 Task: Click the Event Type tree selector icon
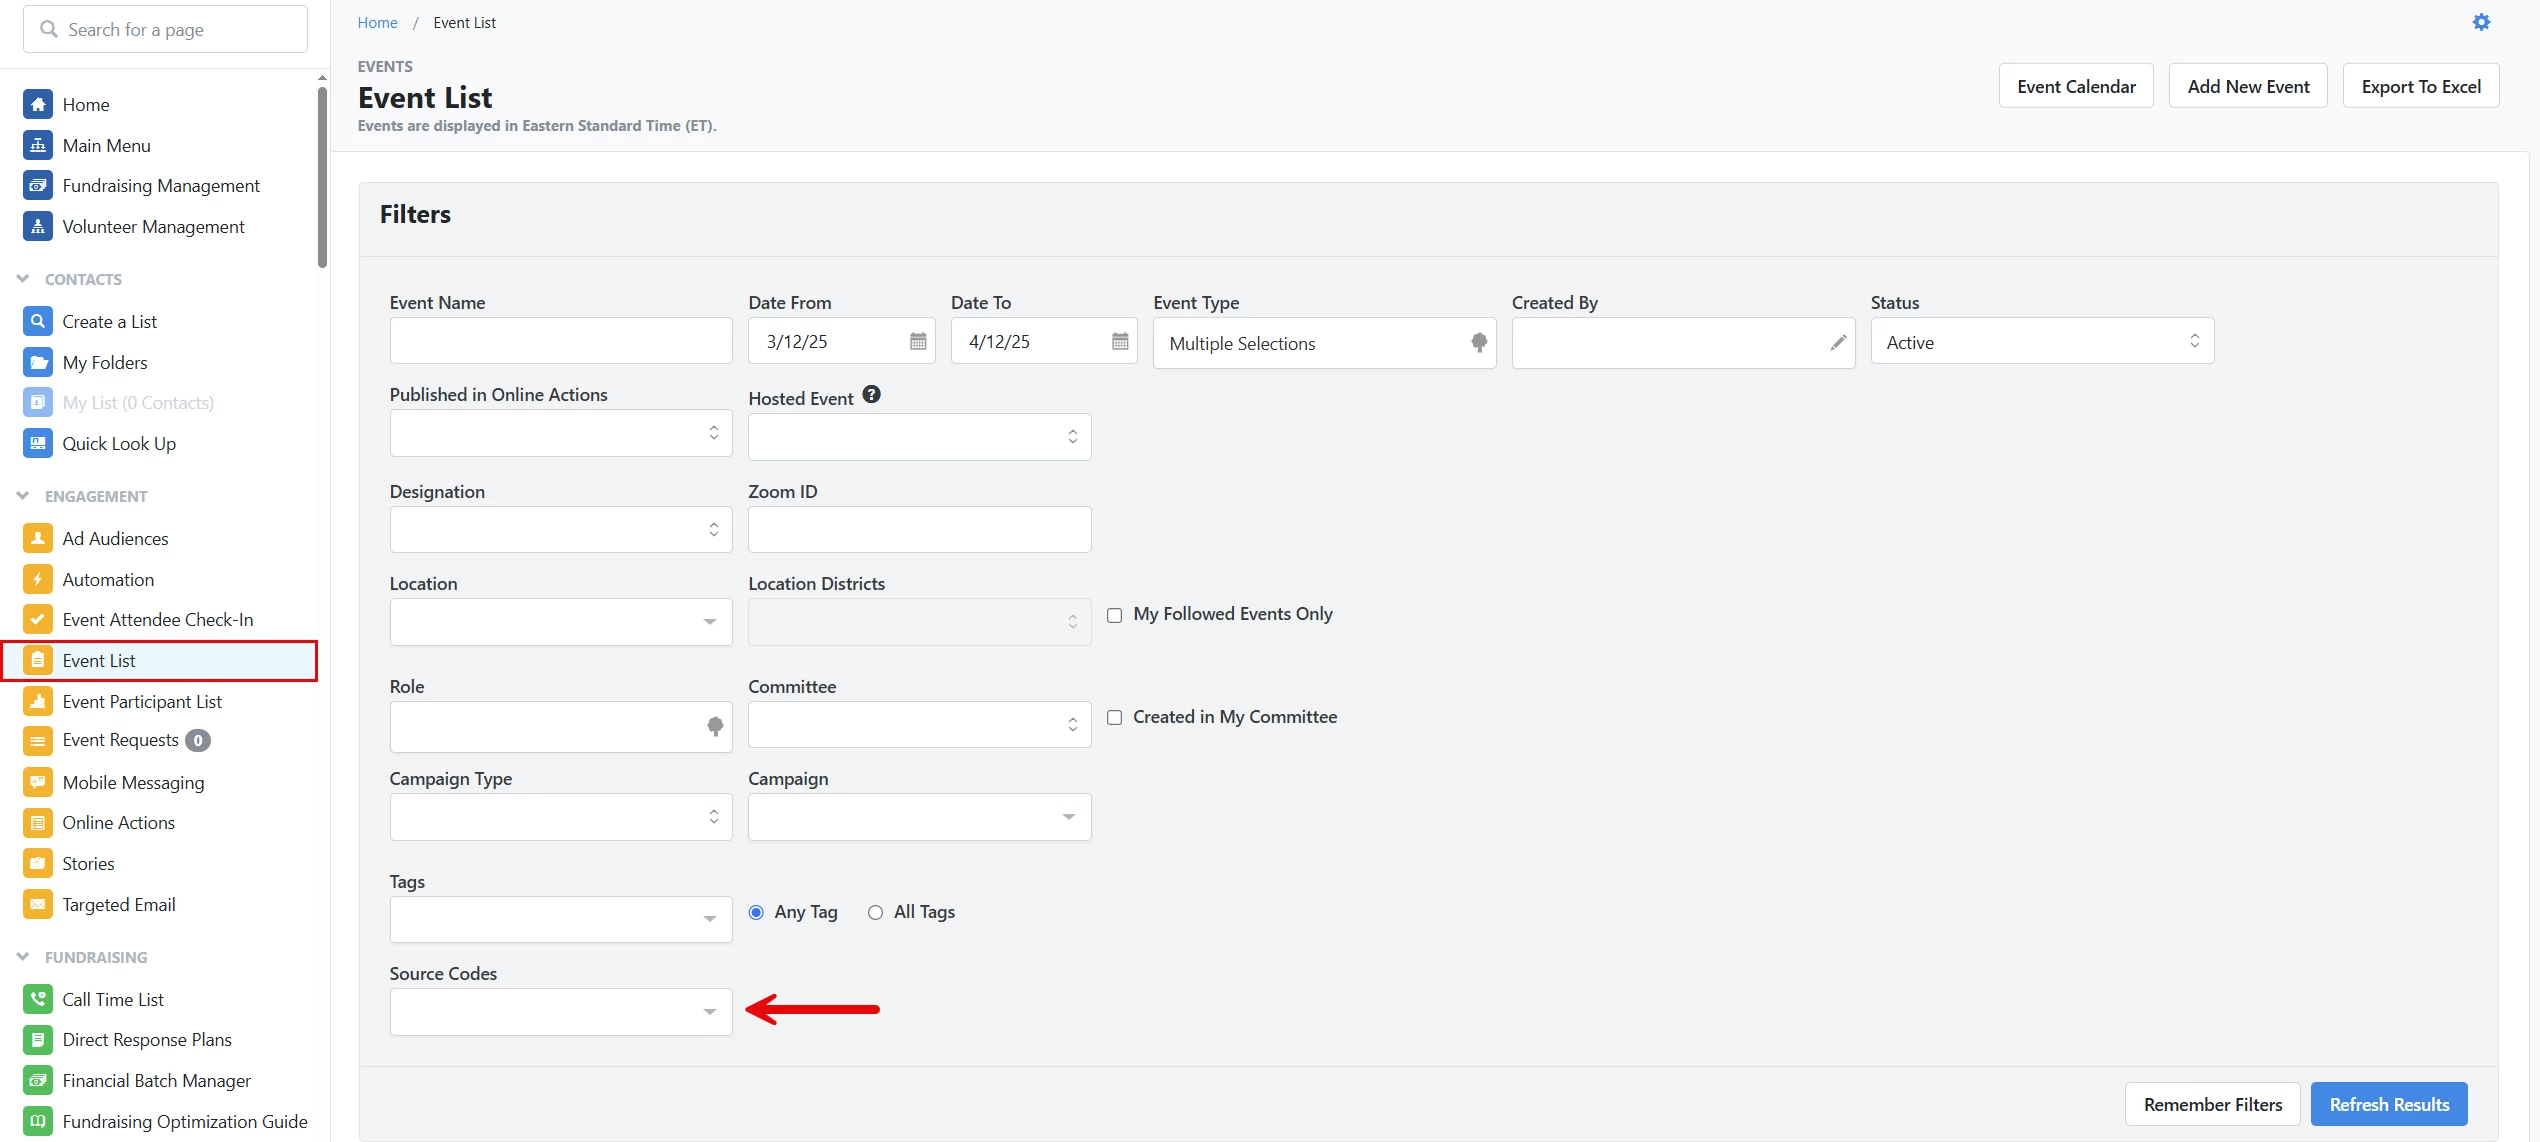click(1479, 343)
